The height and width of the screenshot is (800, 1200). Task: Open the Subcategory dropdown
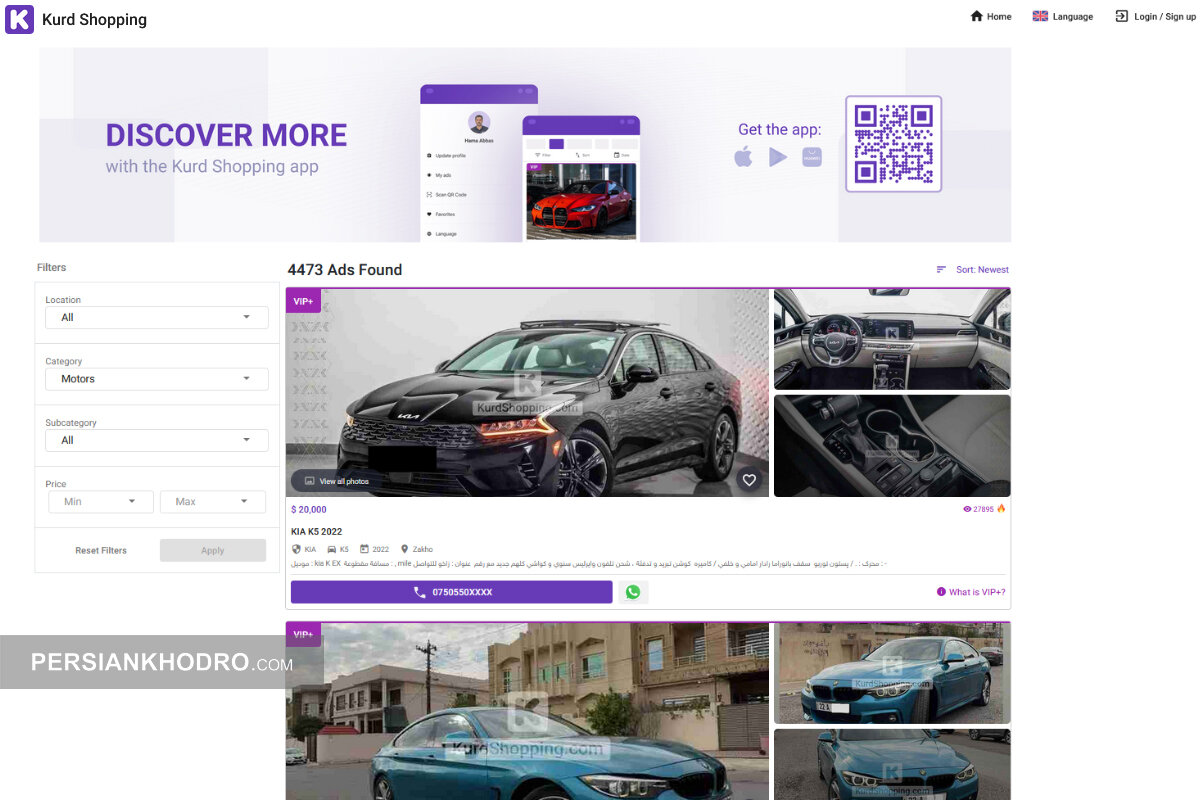pyautogui.click(x=157, y=440)
